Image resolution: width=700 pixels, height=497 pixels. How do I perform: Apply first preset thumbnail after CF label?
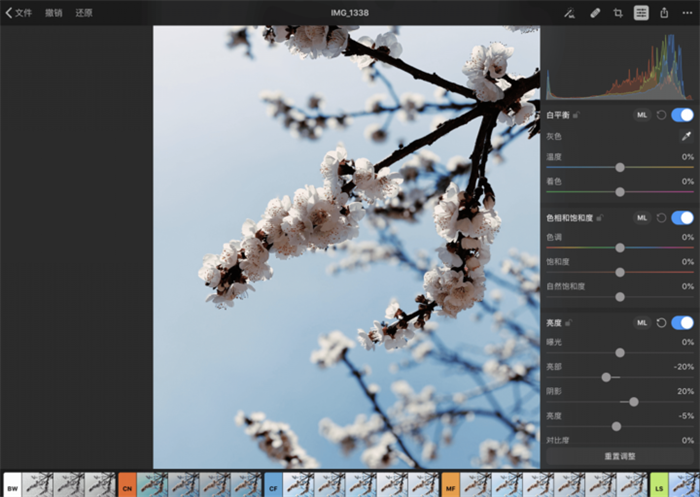298,486
